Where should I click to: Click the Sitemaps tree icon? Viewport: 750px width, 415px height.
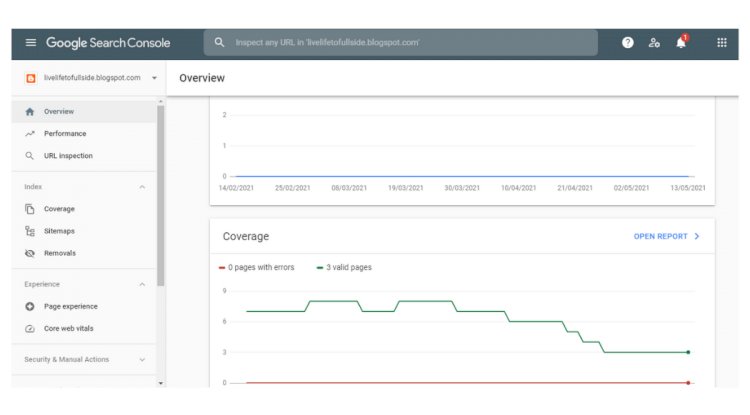(30, 231)
